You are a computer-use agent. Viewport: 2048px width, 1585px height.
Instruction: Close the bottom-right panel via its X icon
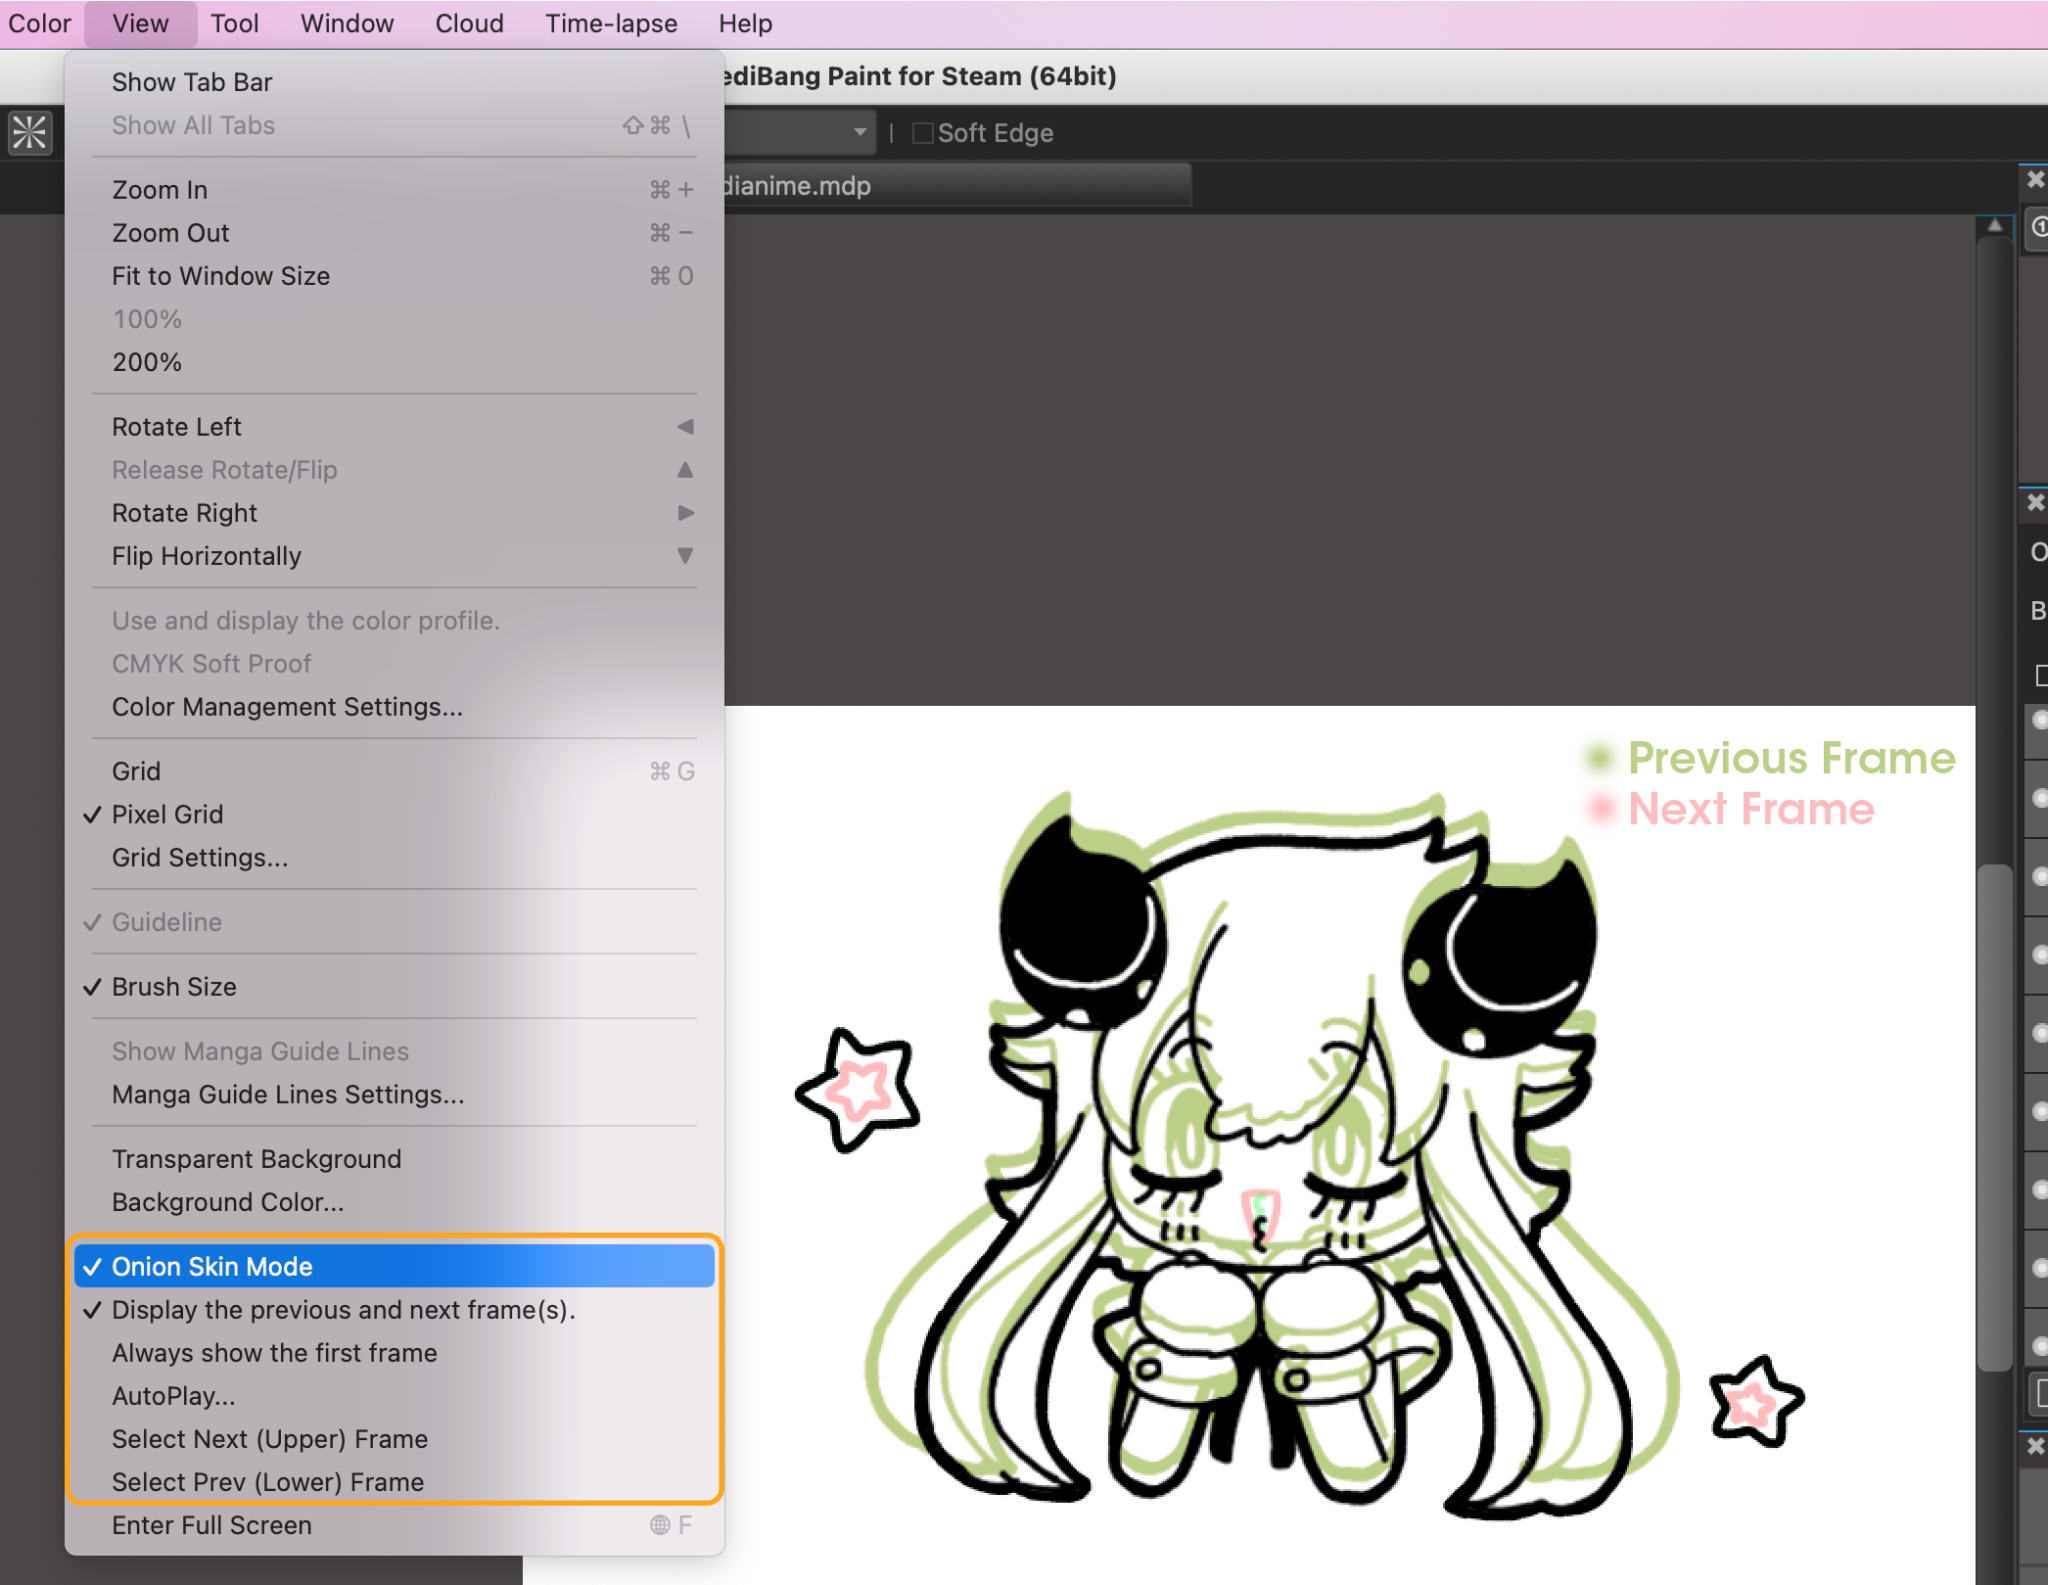tap(2037, 1446)
